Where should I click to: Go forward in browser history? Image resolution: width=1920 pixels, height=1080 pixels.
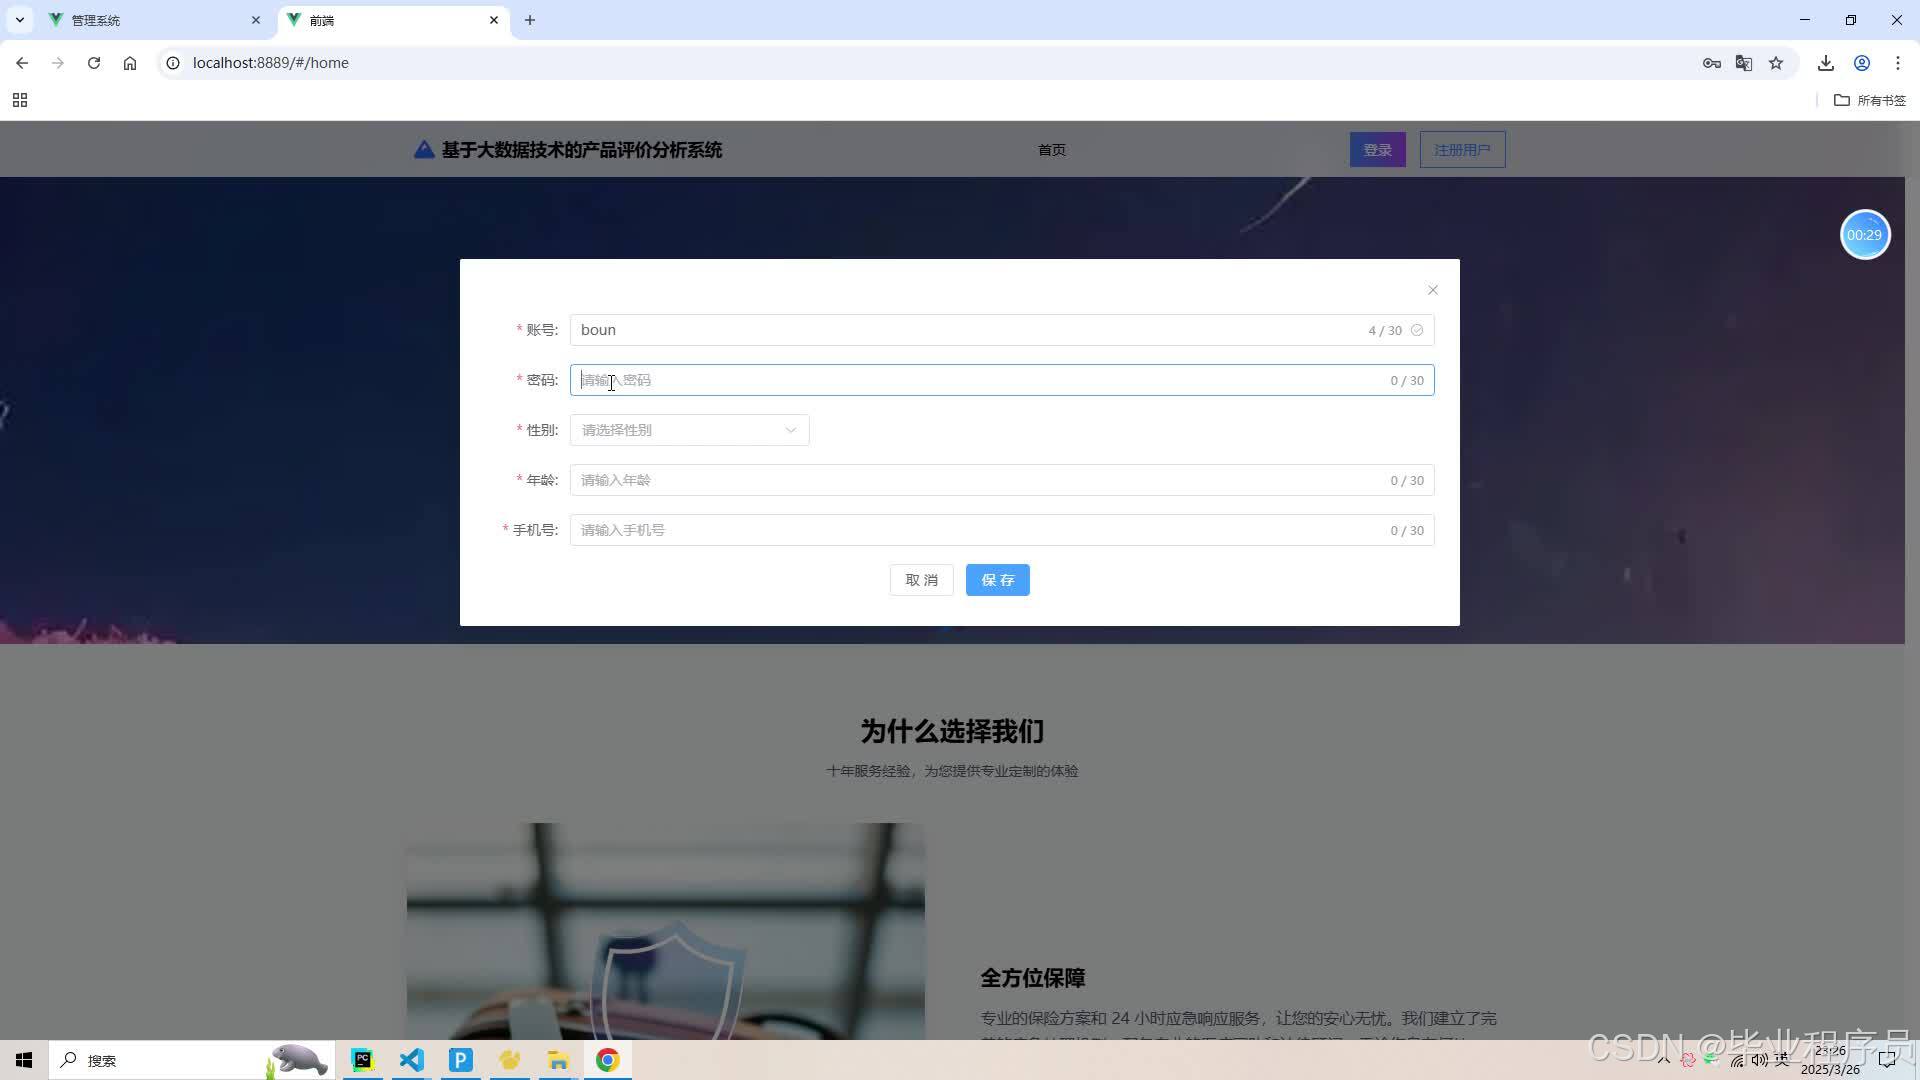point(58,63)
